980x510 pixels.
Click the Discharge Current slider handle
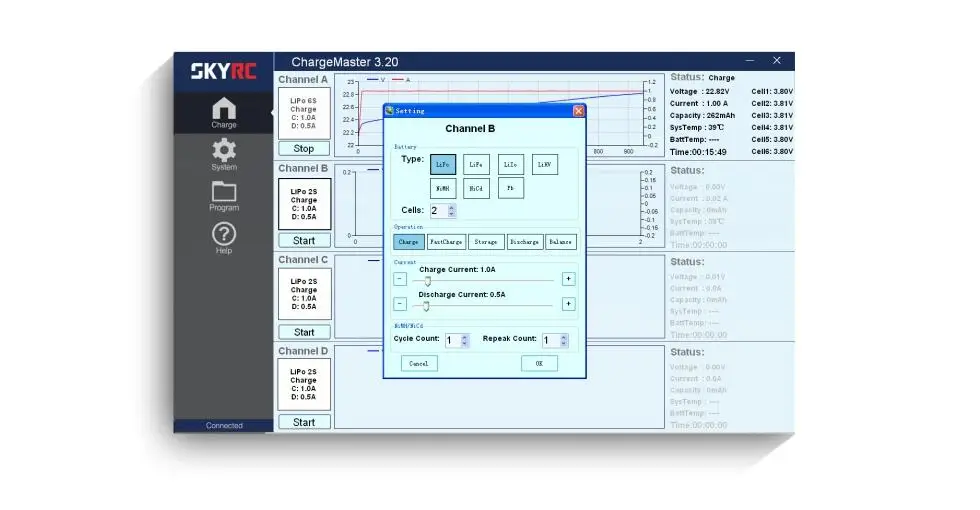click(426, 306)
